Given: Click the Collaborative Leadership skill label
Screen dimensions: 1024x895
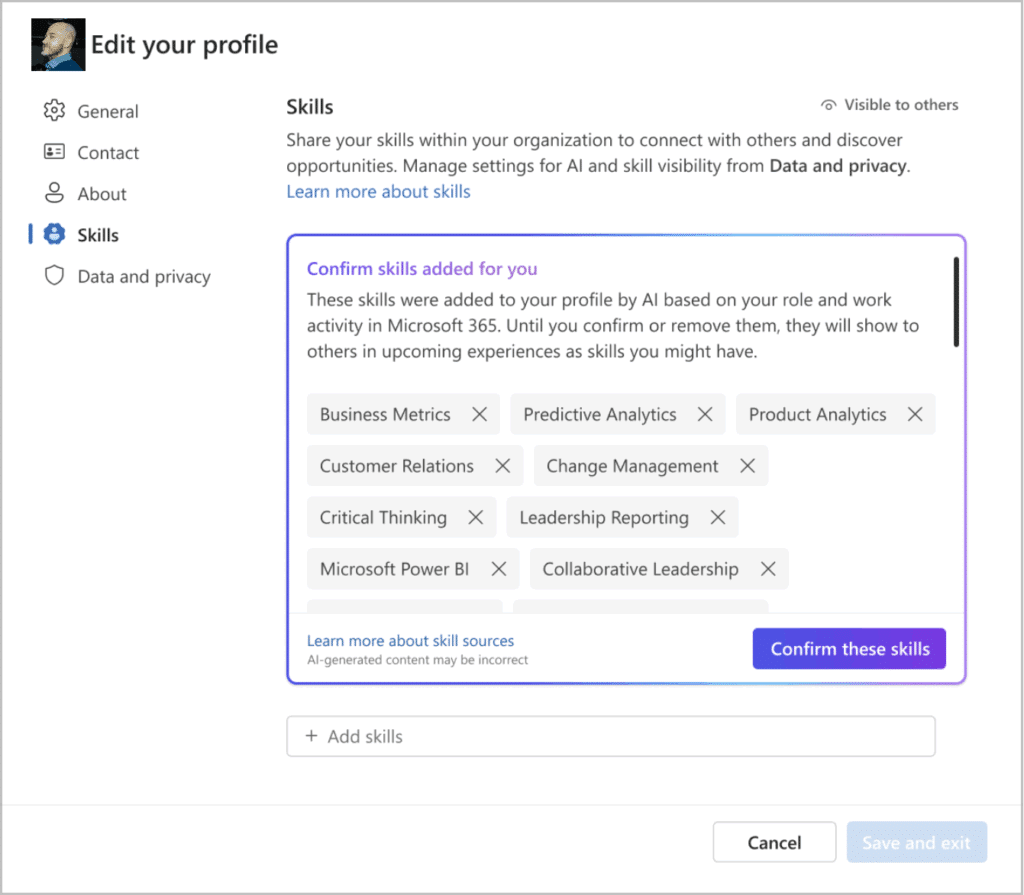Looking at the screenshot, I should point(641,569).
